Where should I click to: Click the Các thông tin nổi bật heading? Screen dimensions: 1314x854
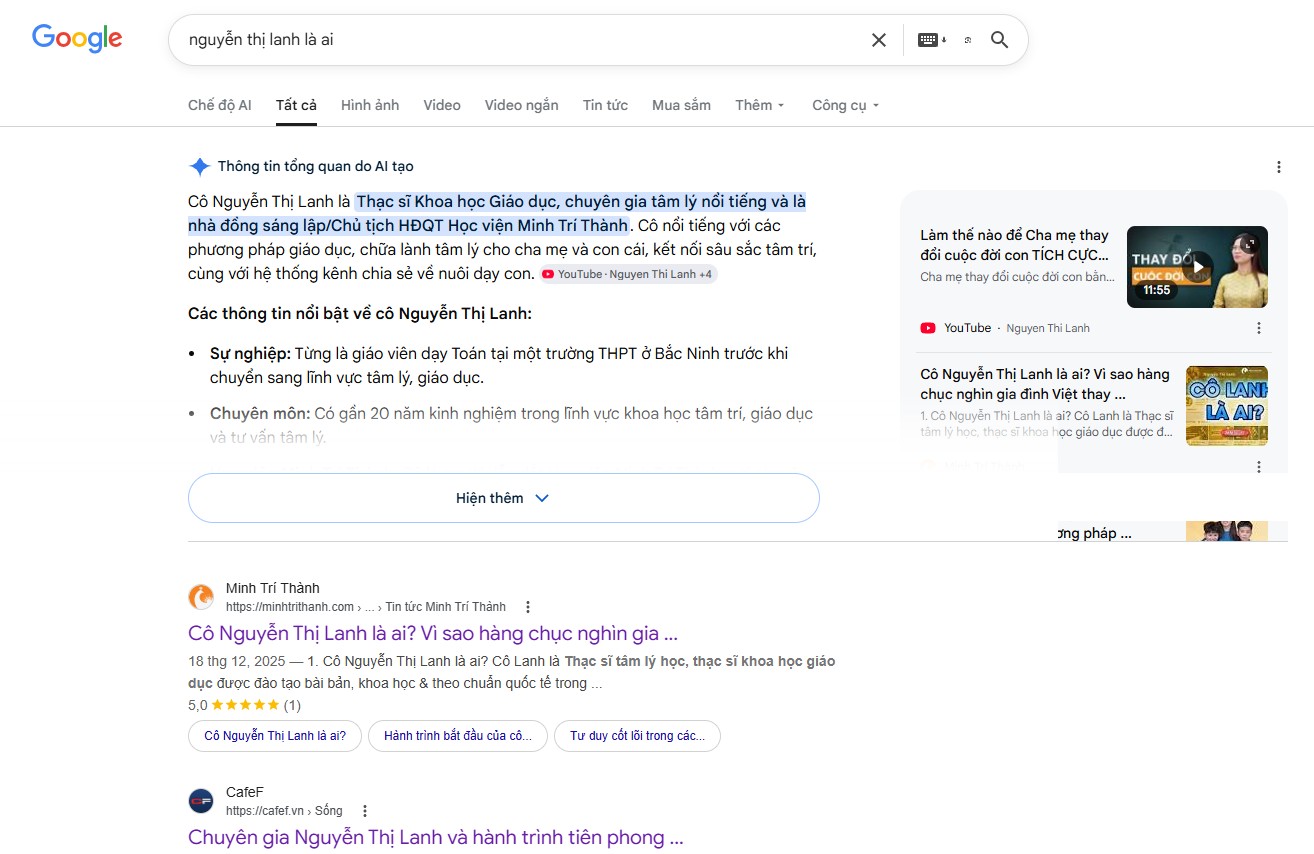click(360, 314)
